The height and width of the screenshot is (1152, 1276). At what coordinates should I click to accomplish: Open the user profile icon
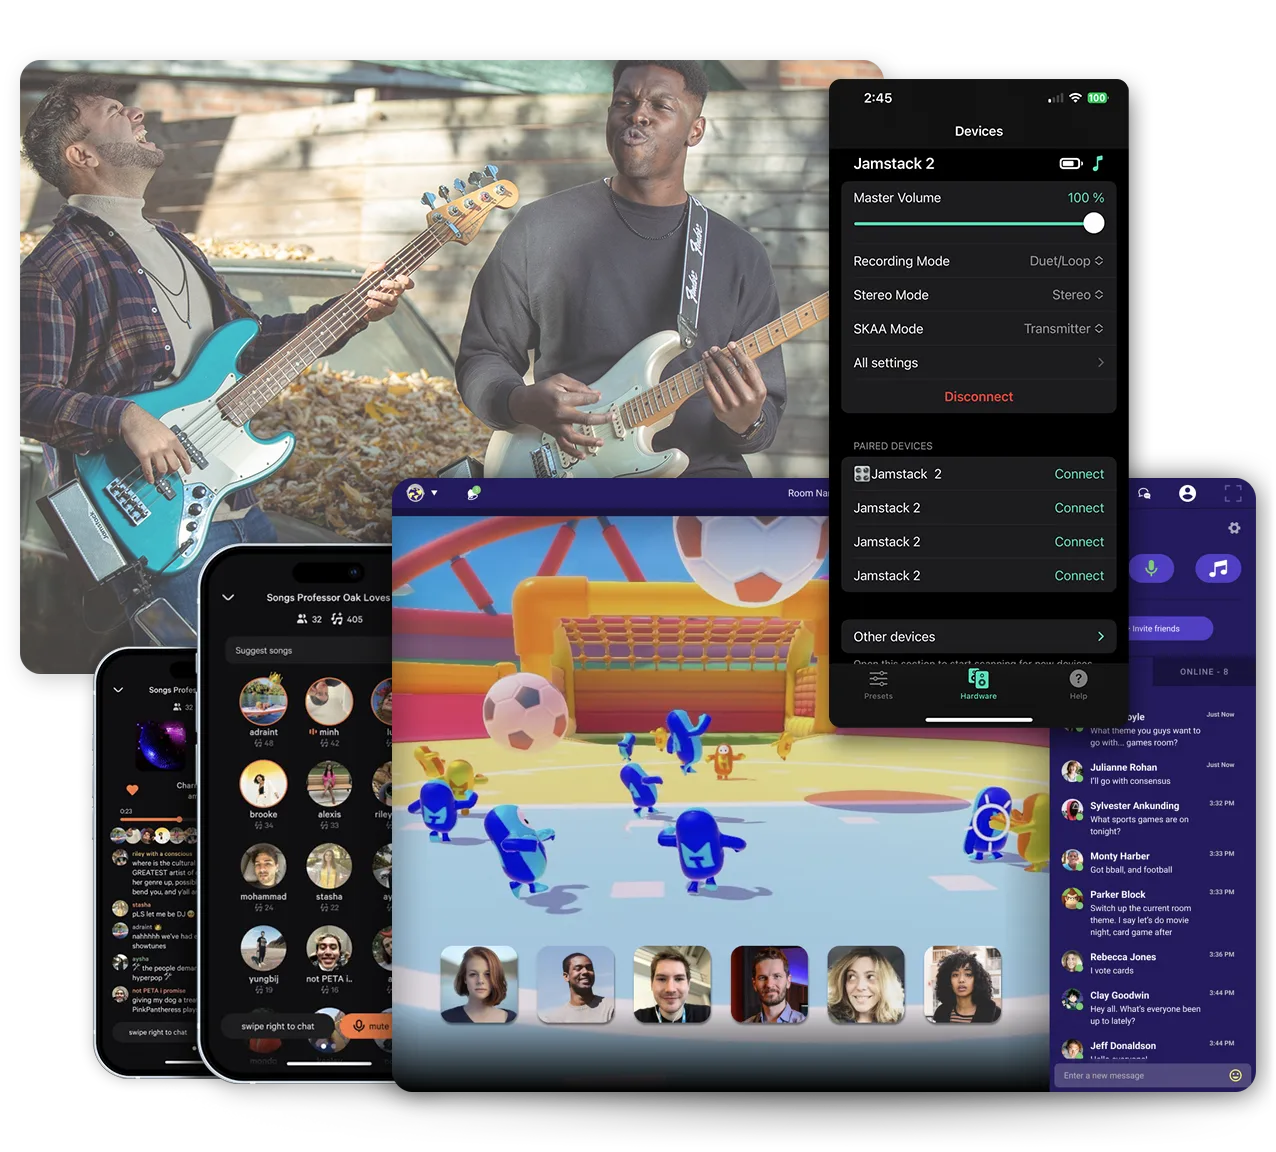point(1187,493)
